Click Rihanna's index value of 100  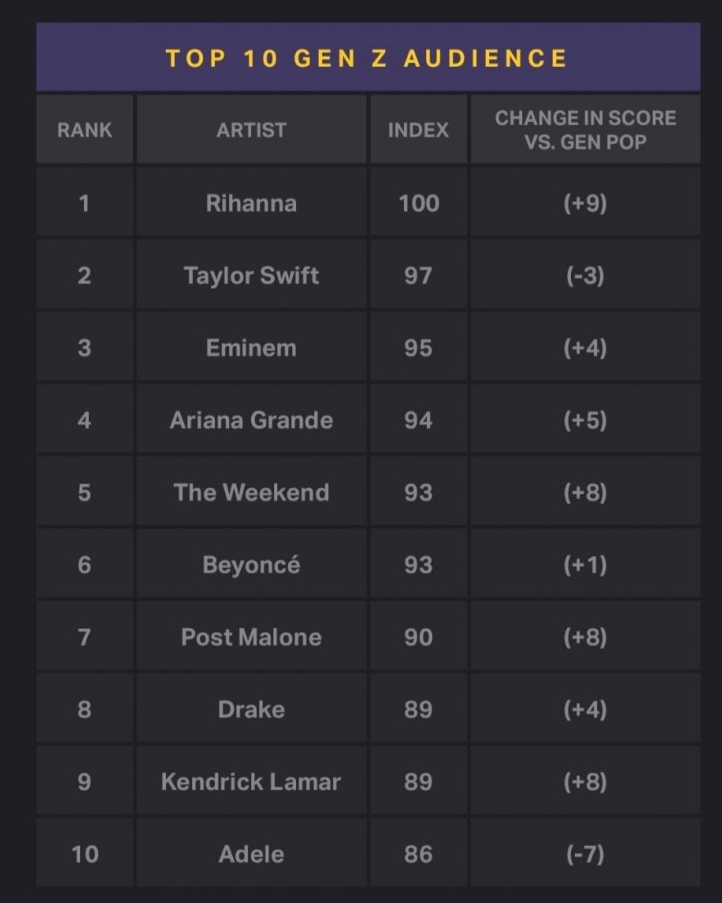[x=418, y=203]
